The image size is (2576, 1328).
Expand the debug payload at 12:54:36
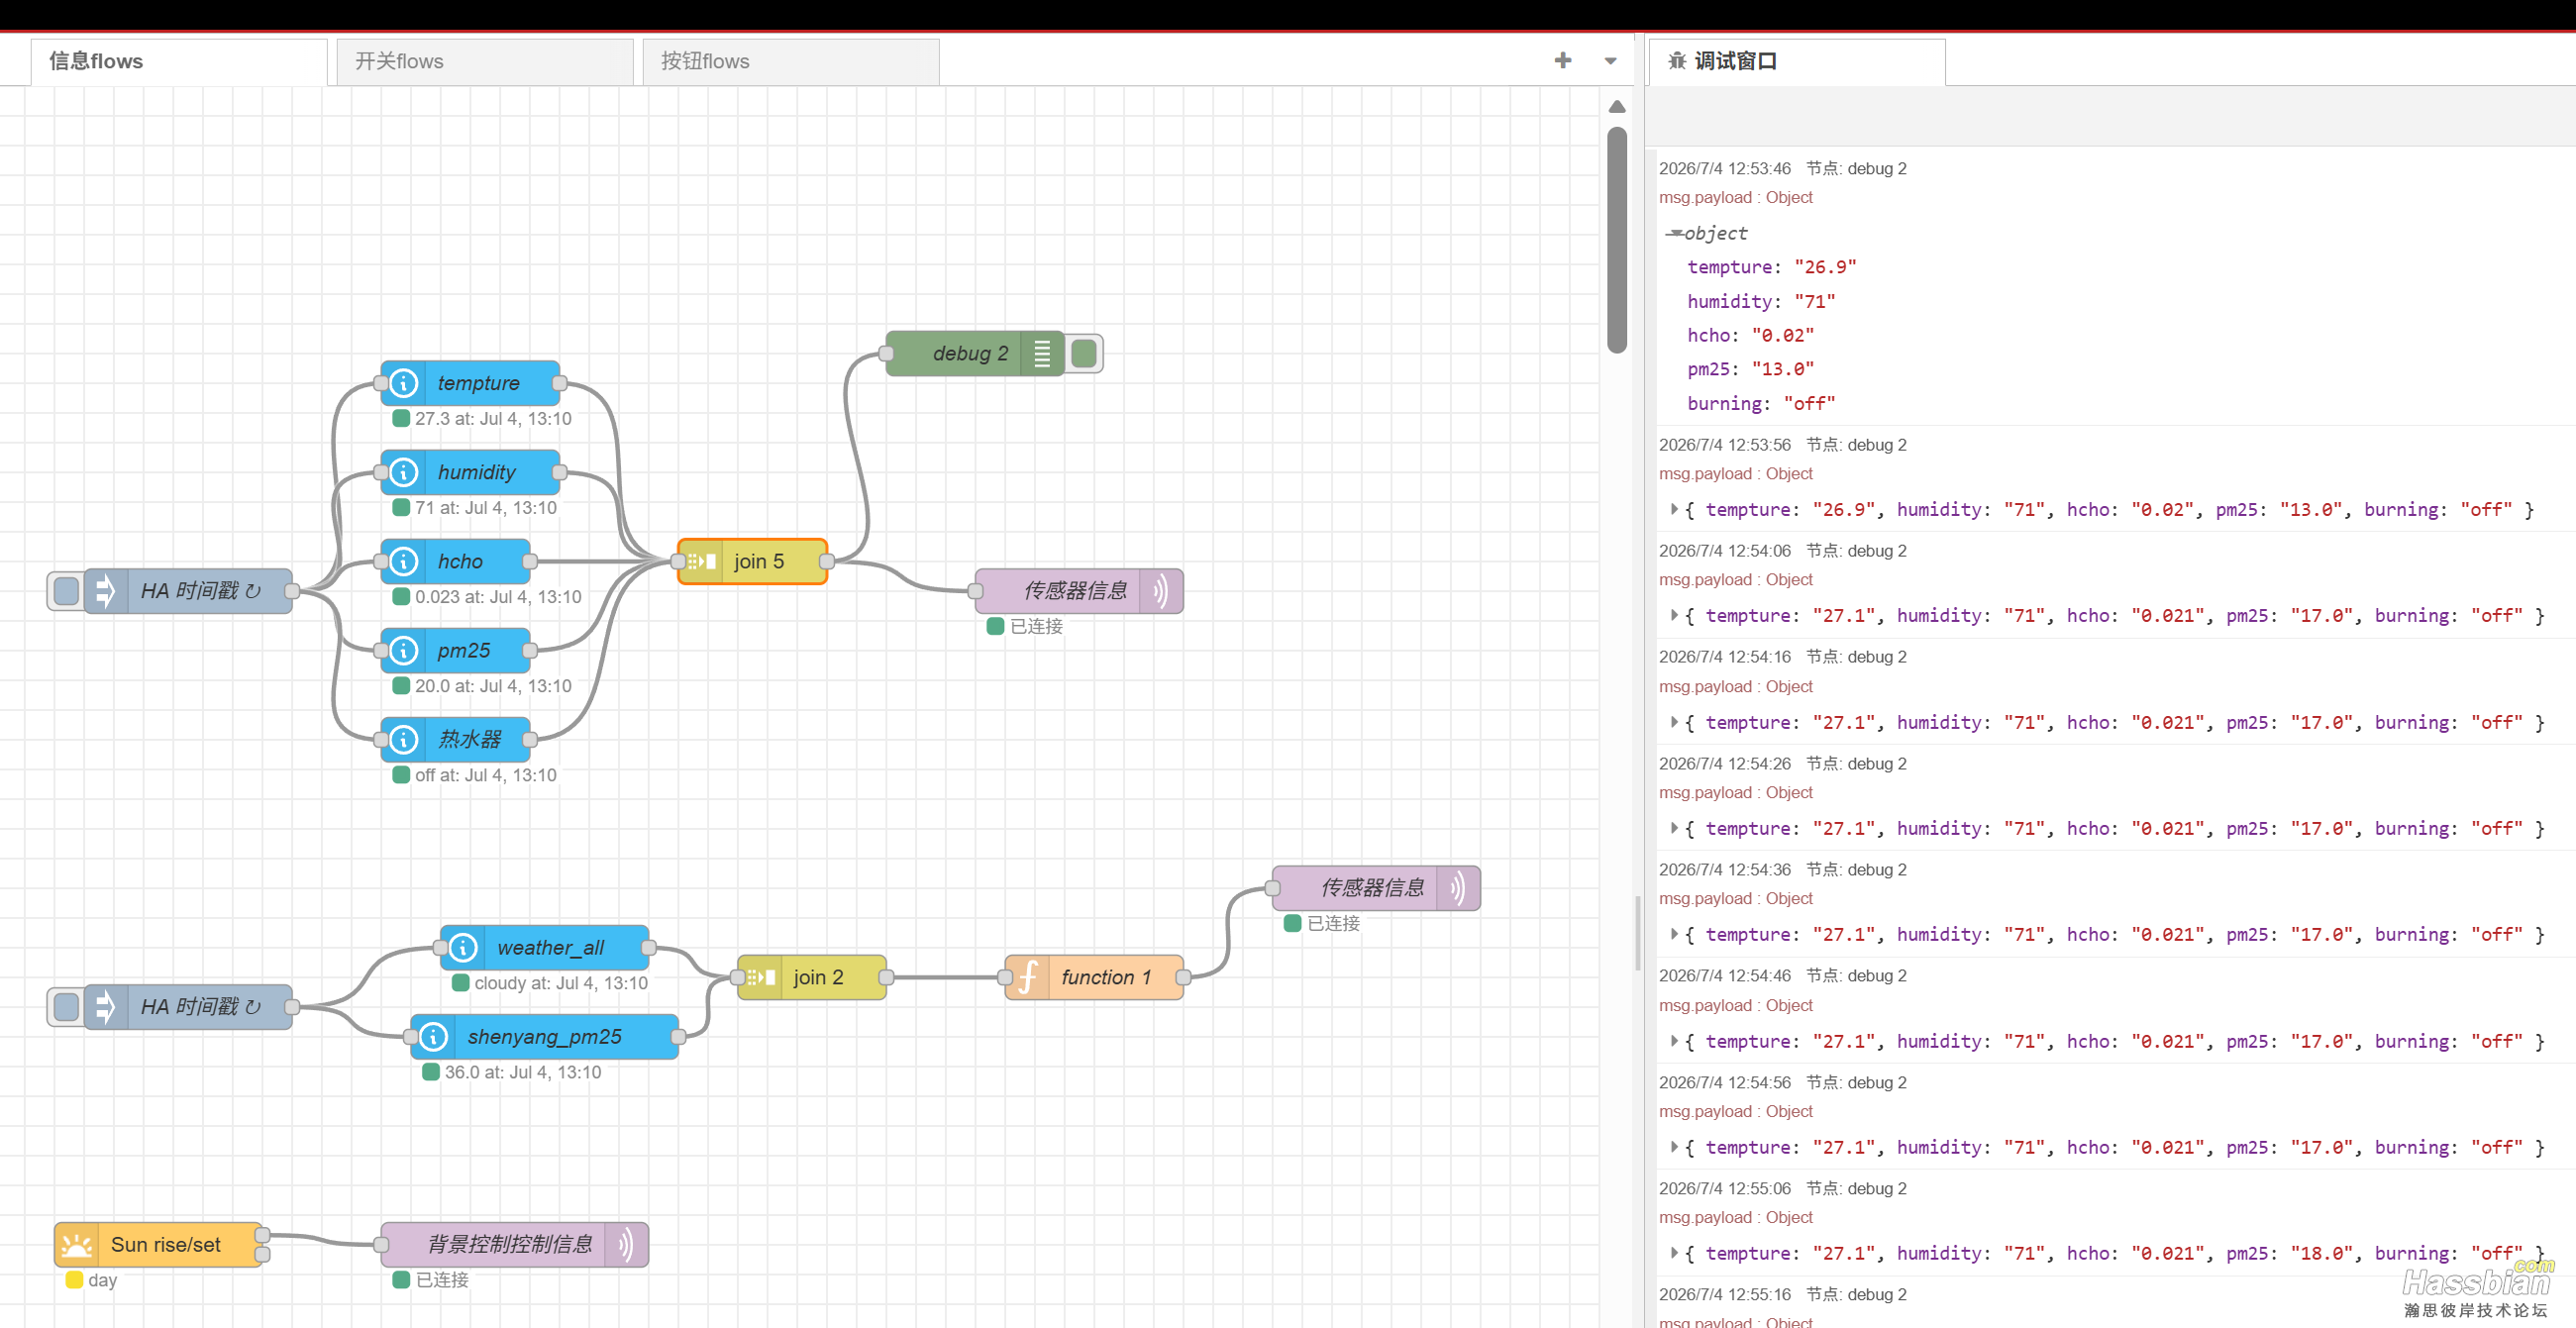[x=1674, y=934]
